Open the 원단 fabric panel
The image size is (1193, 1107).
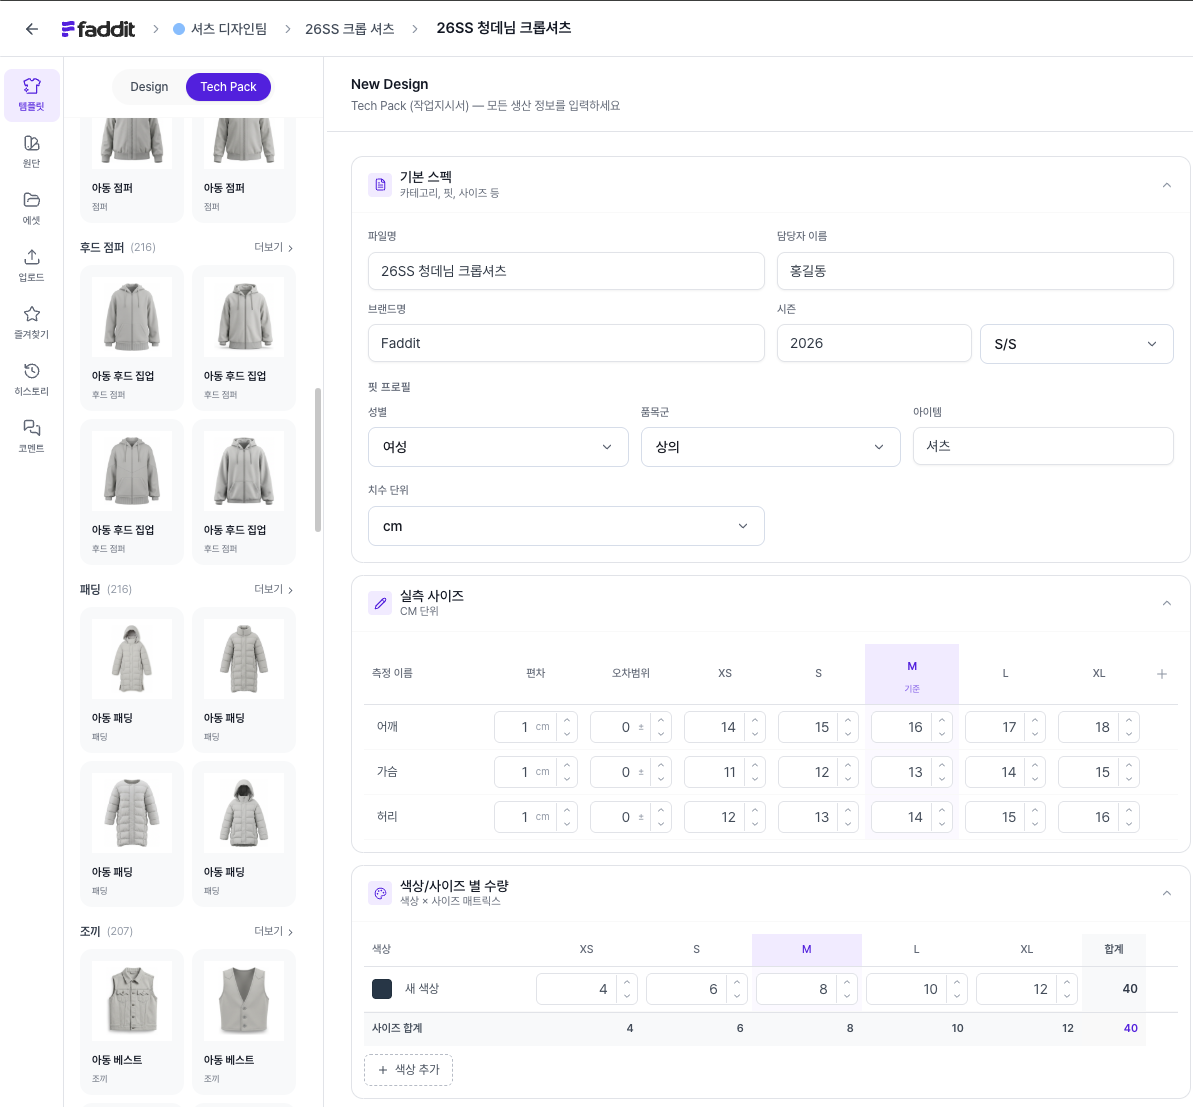(31, 151)
